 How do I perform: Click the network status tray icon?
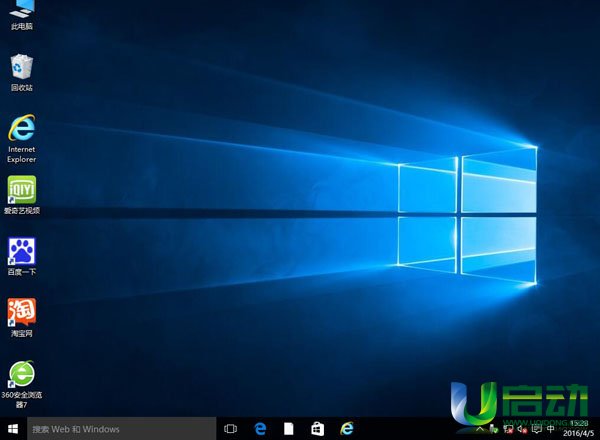tap(508, 429)
